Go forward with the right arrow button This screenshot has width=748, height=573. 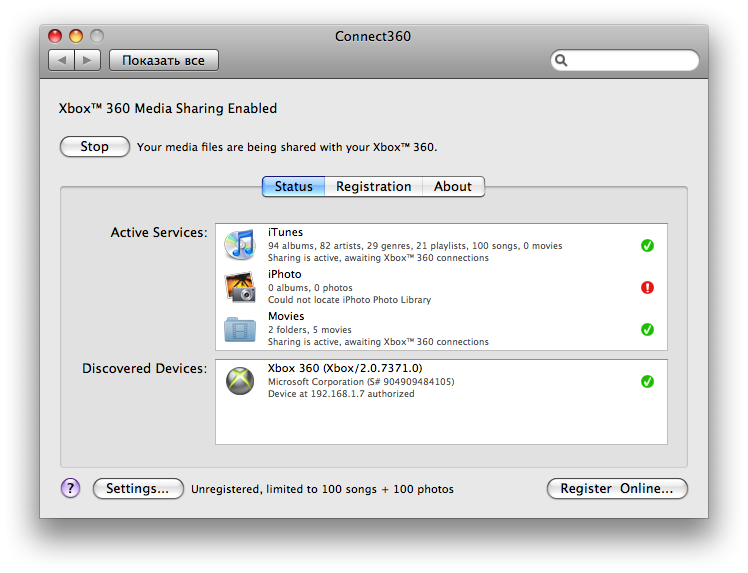[87, 60]
